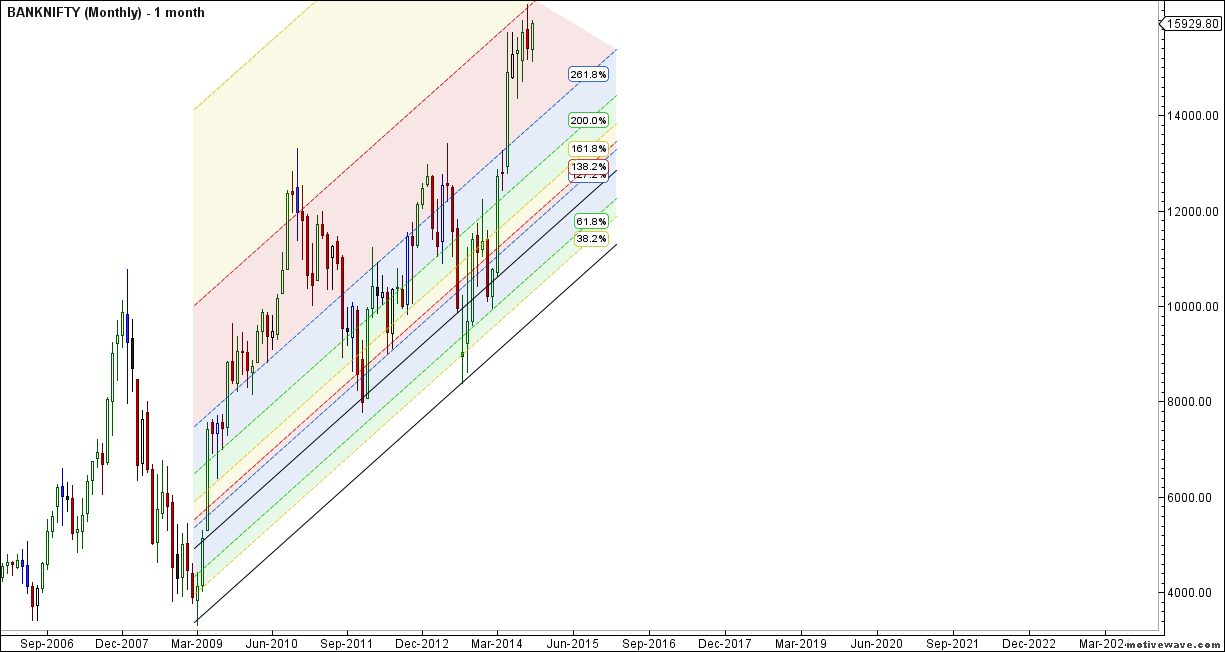
Task: Click Mar-2014 on the time axis
Action: (x=497, y=644)
